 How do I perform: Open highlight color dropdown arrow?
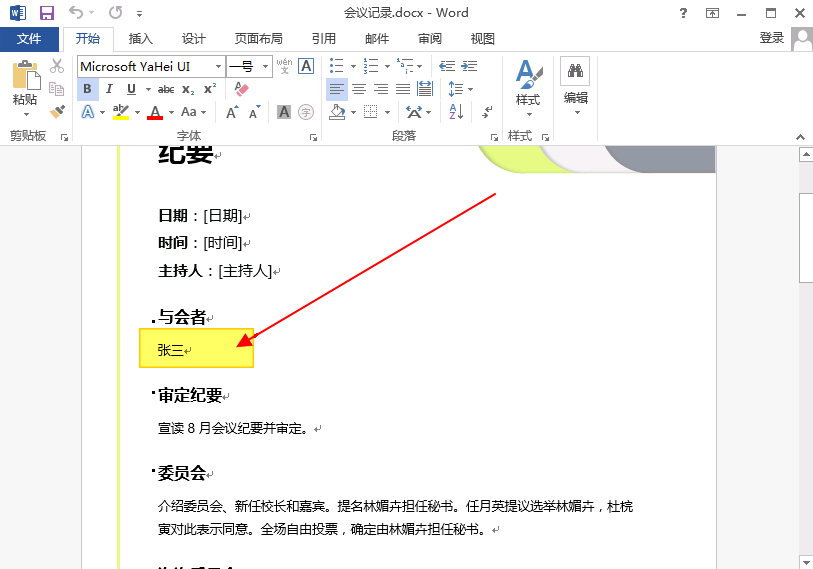(x=137, y=113)
